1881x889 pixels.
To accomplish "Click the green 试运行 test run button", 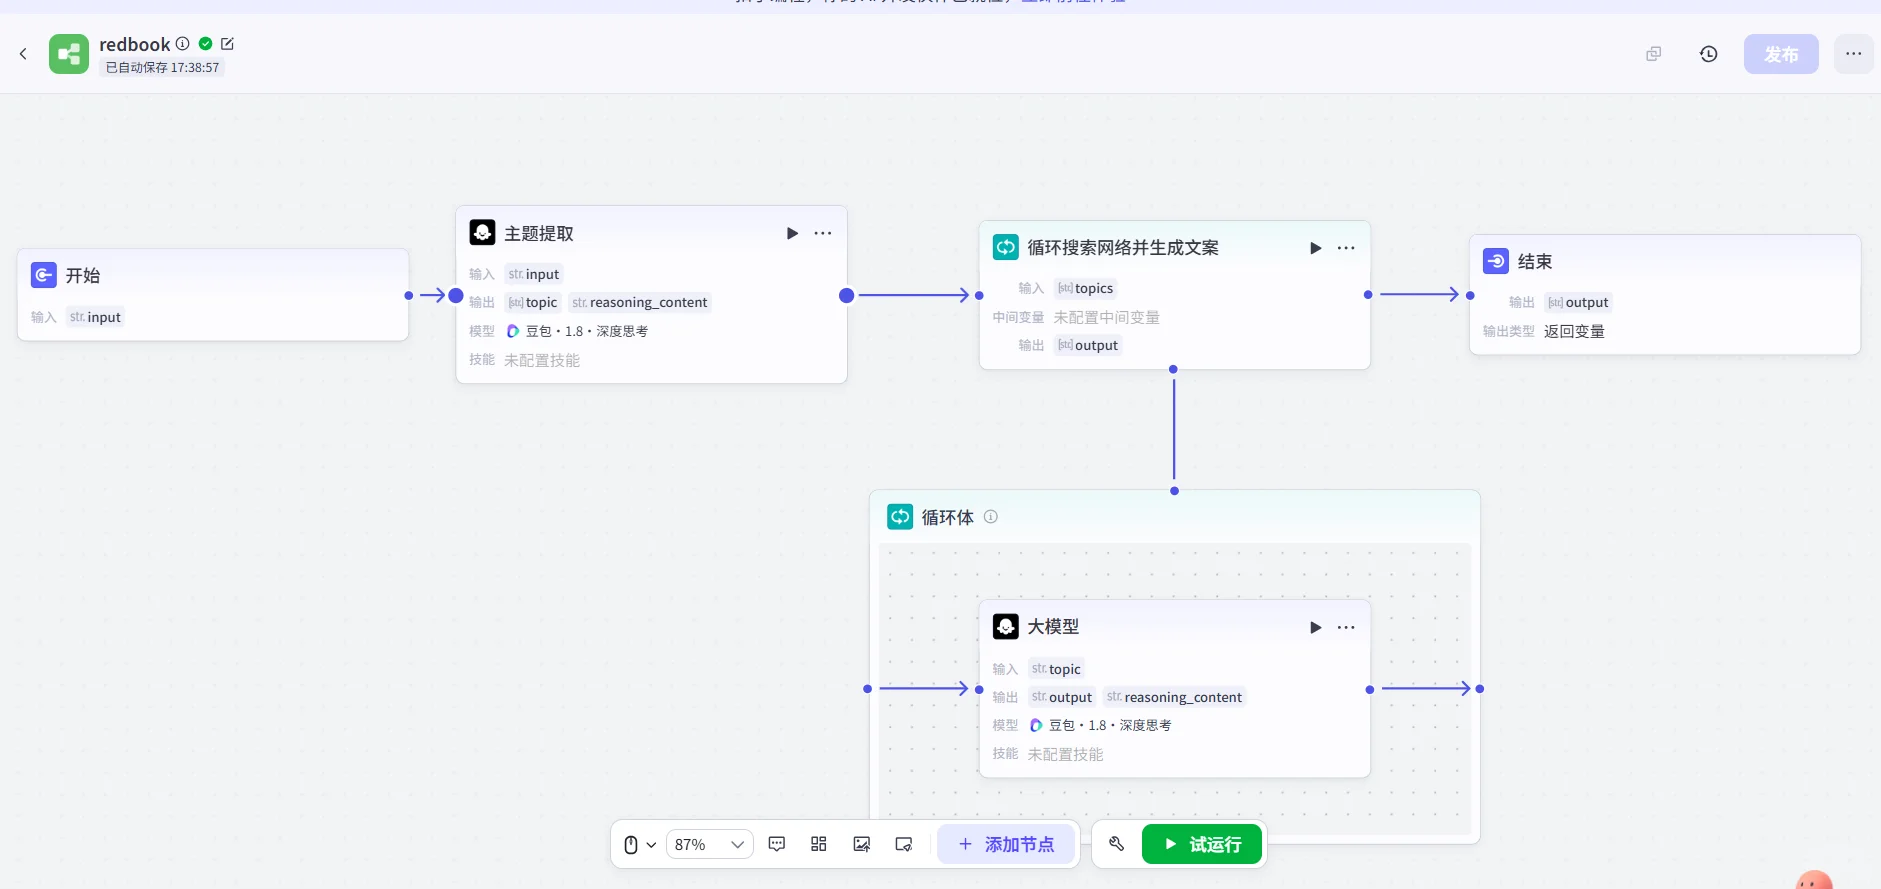I will (x=1202, y=844).
